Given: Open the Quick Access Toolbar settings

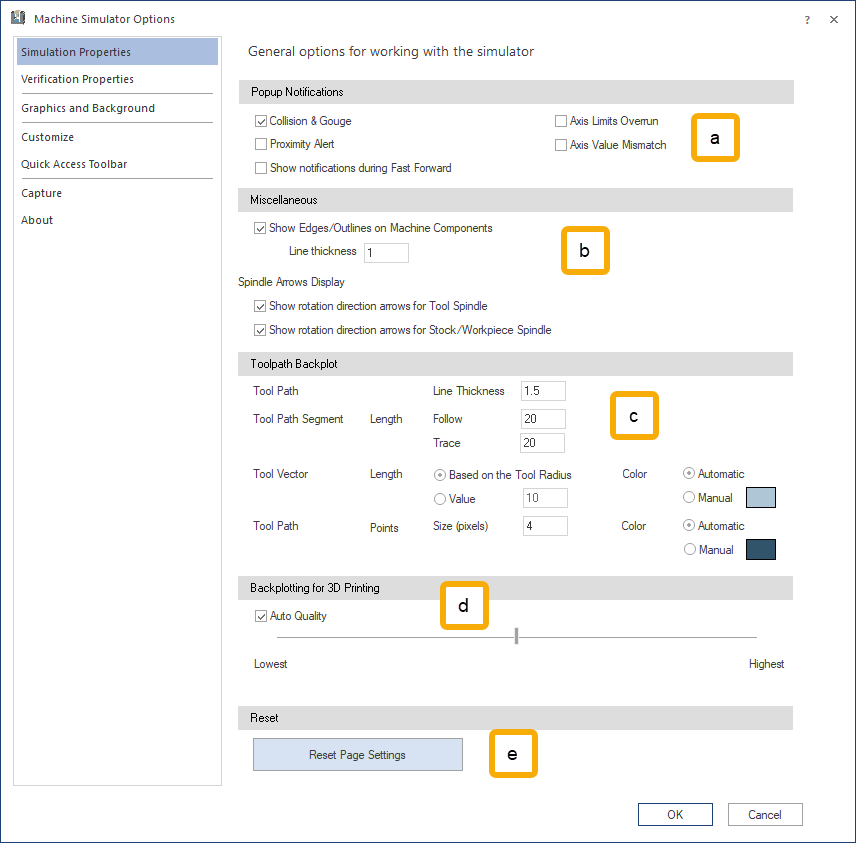Looking at the screenshot, I should [74, 164].
